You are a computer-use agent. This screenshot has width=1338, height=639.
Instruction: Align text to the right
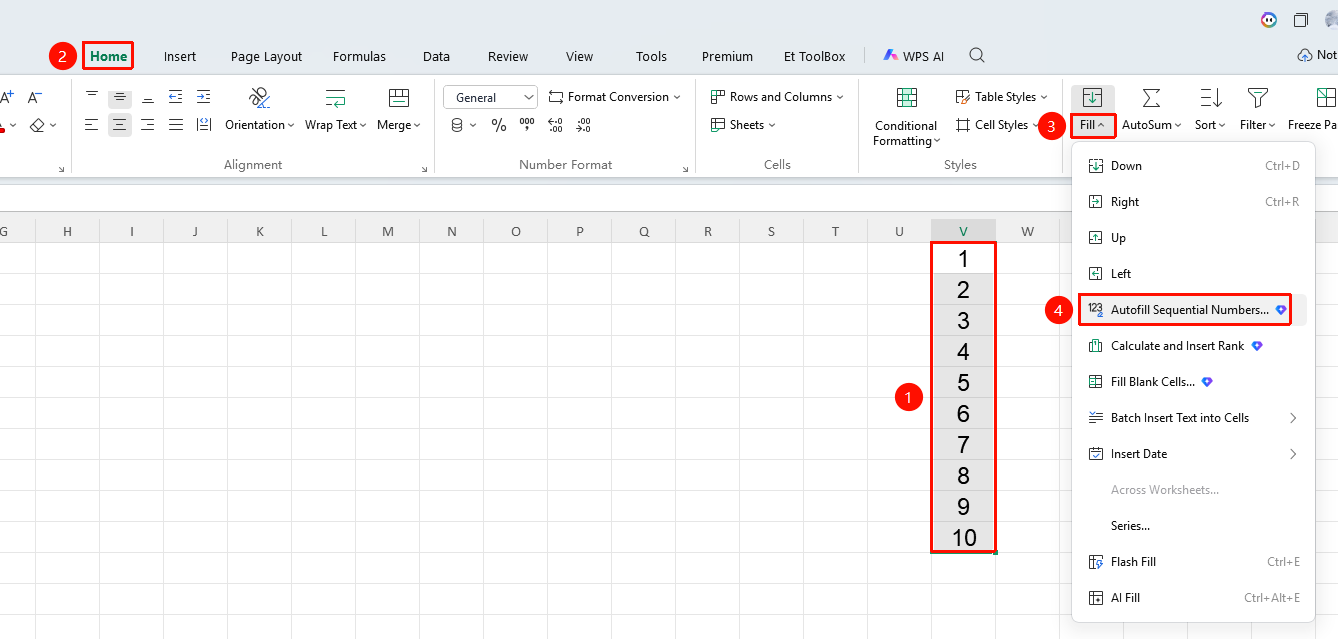pos(148,125)
